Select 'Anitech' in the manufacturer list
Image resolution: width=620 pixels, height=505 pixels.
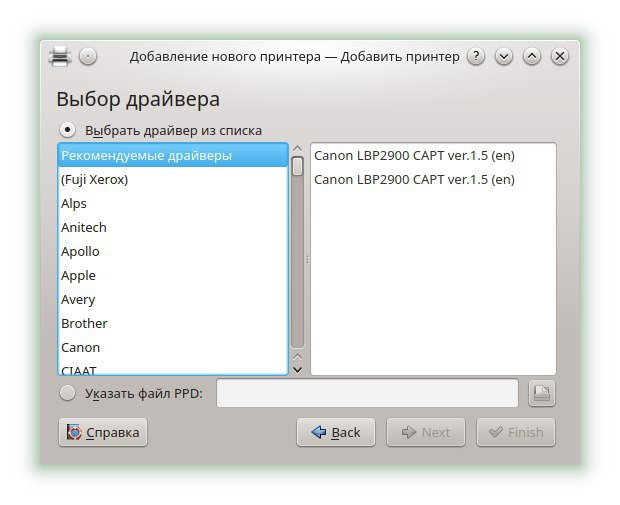click(x=173, y=227)
